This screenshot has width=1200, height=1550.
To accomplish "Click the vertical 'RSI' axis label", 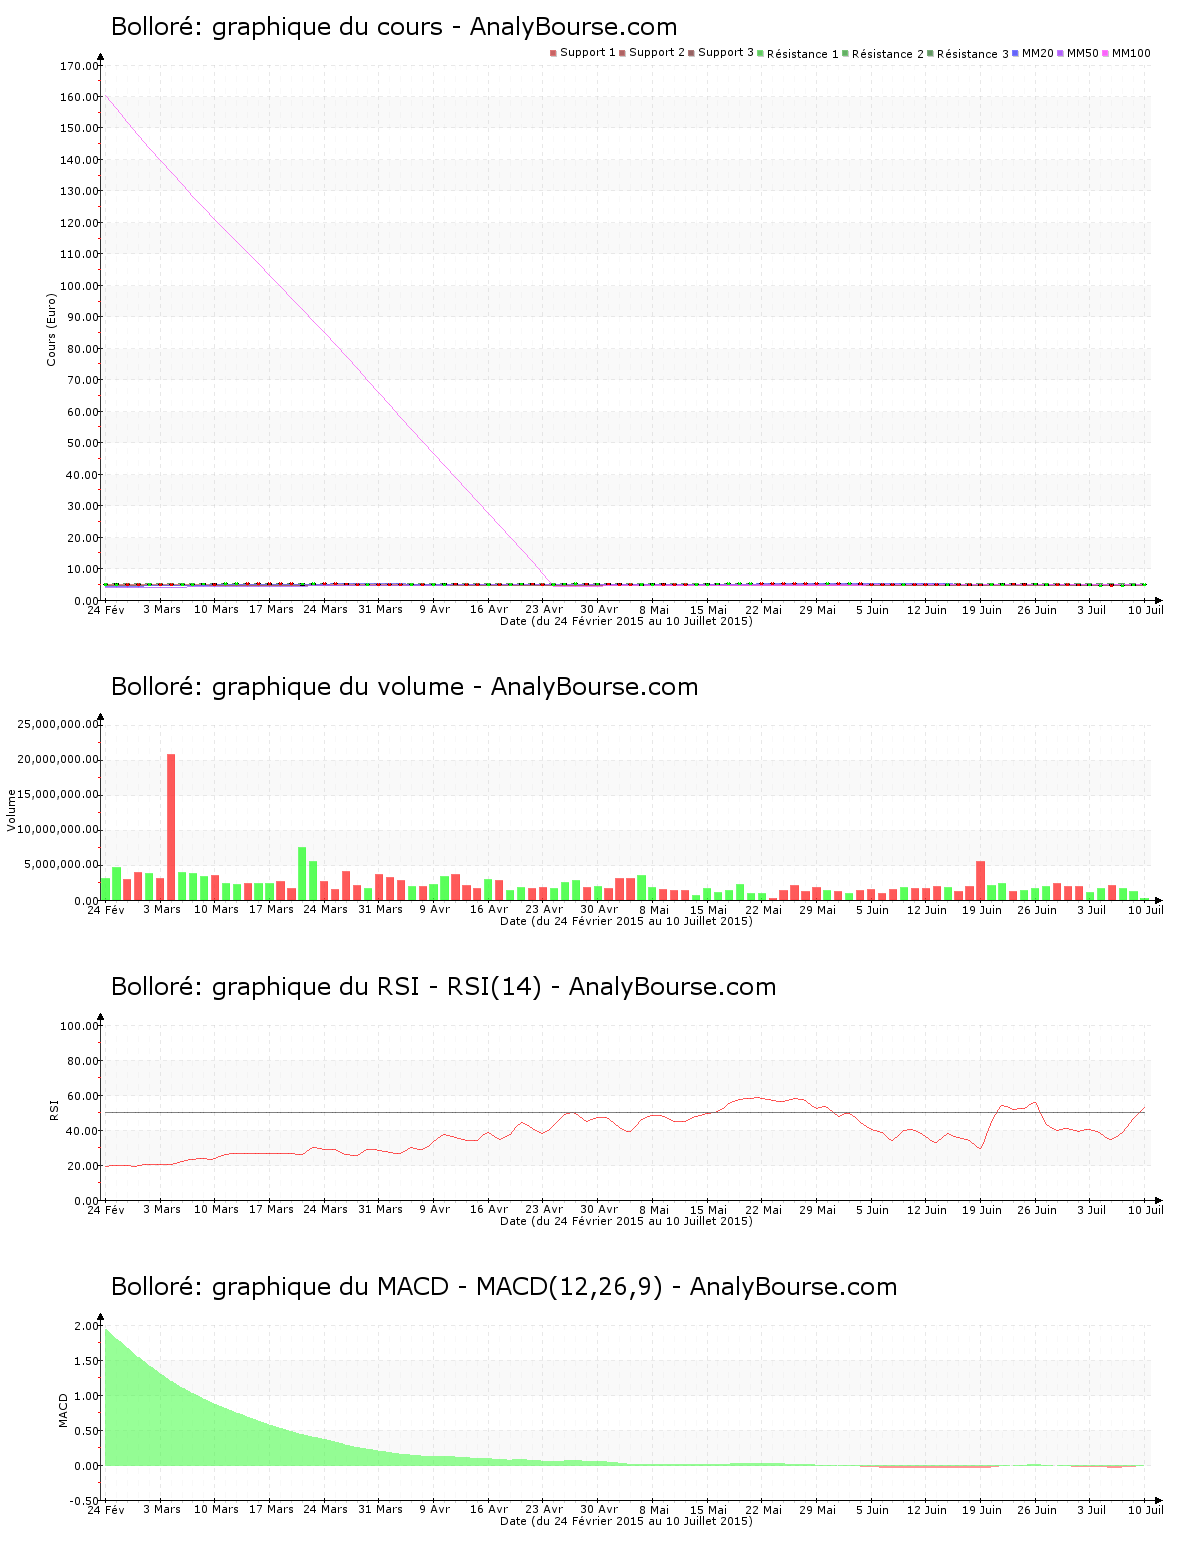I will [x=55, y=1109].
